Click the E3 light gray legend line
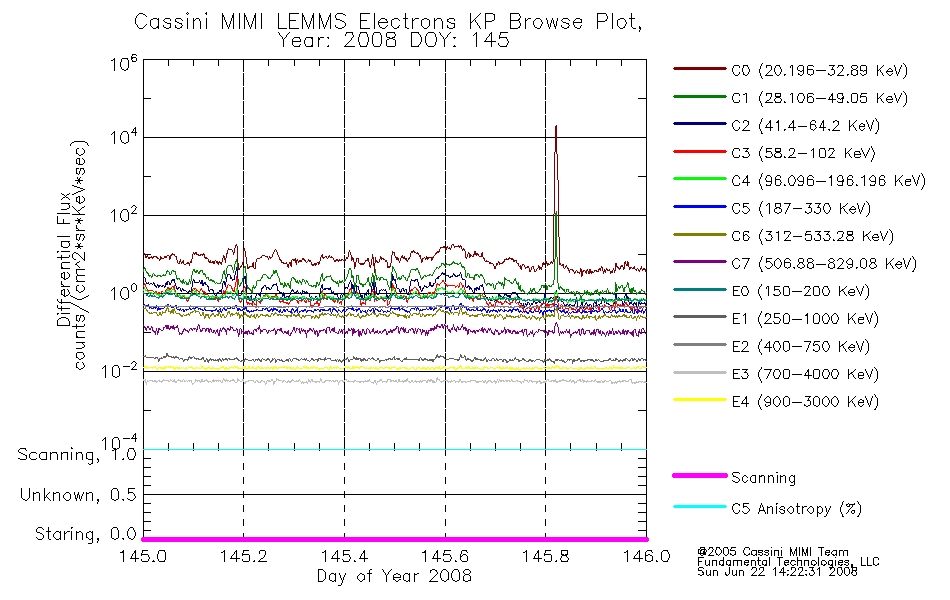Viewport: 950px width, 600px height. click(x=700, y=373)
